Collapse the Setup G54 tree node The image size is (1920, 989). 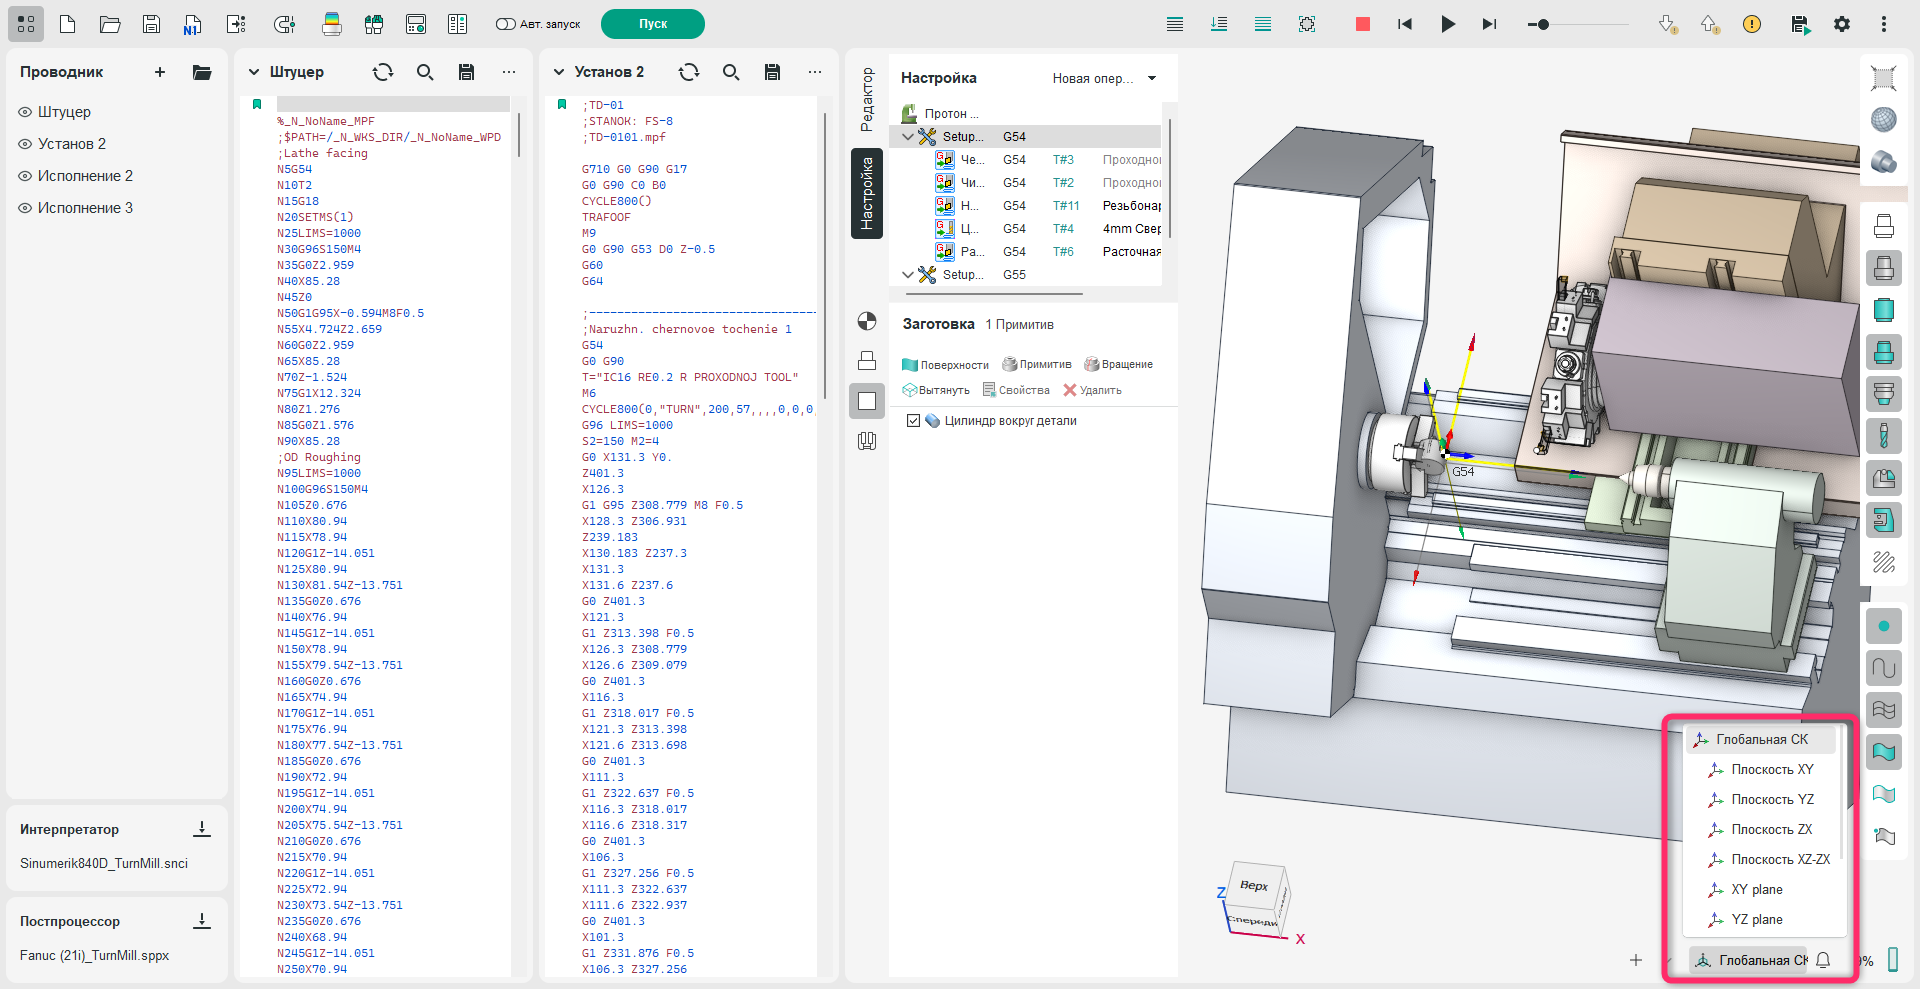tap(908, 137)
